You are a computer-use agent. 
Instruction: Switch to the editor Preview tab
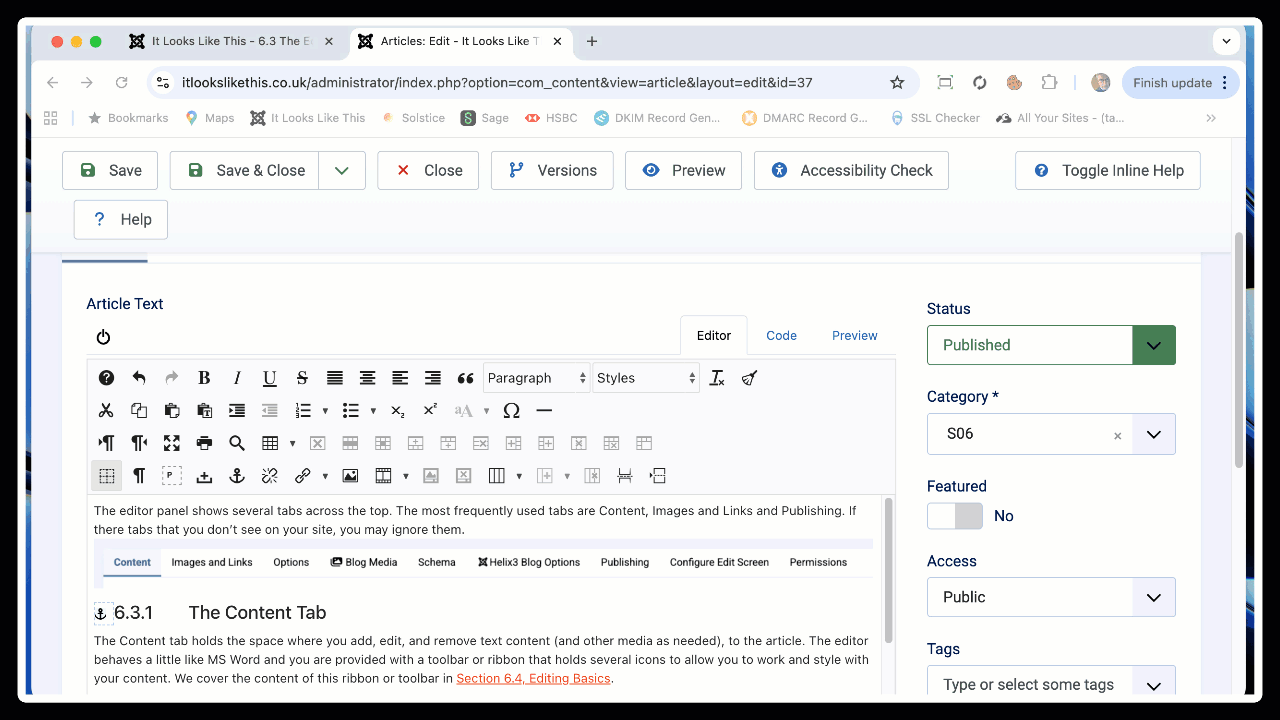854,336
